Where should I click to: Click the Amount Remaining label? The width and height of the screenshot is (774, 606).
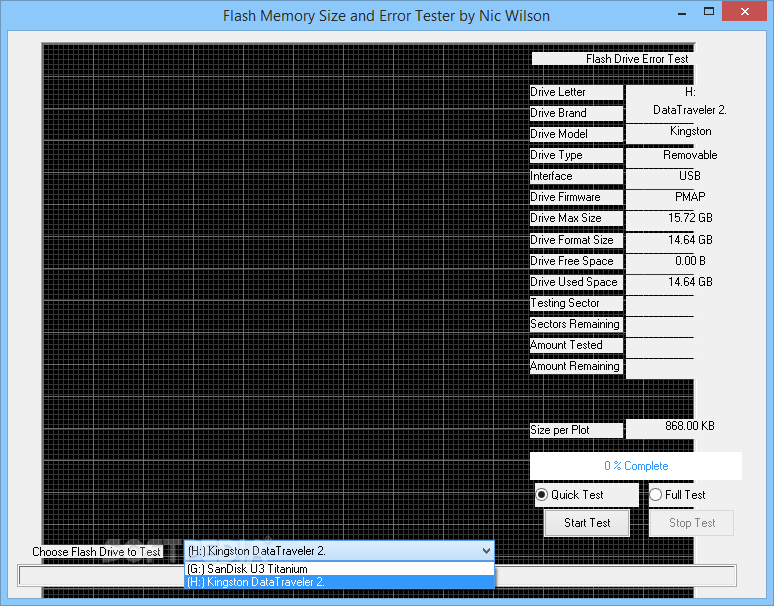(x=575, y=366)
